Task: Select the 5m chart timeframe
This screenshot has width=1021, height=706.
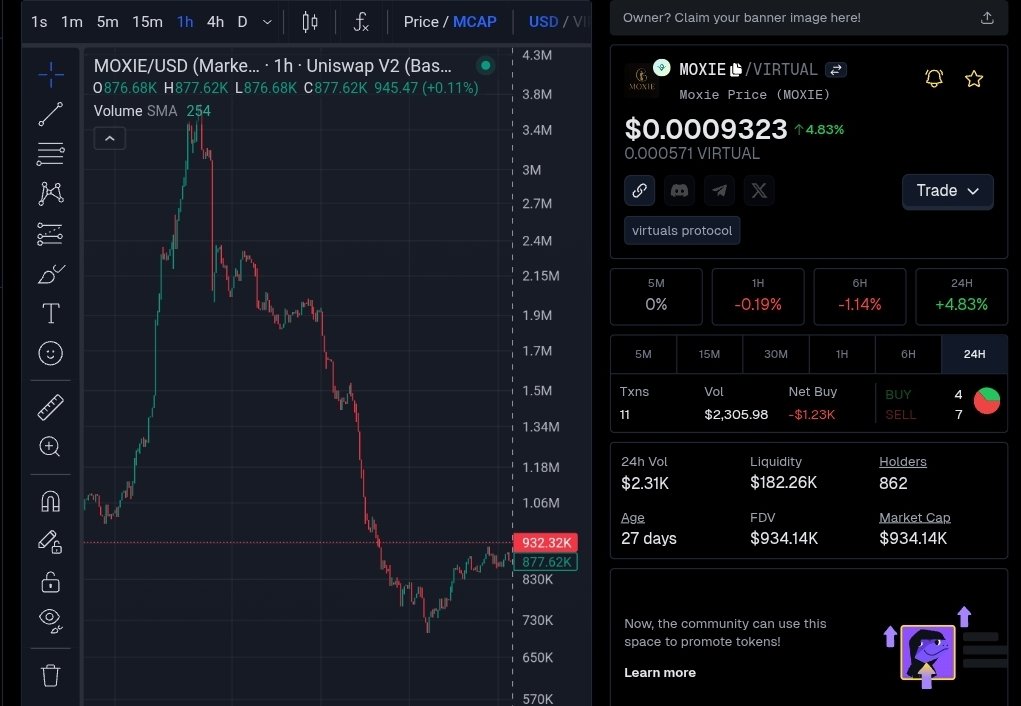Action: 107,22
